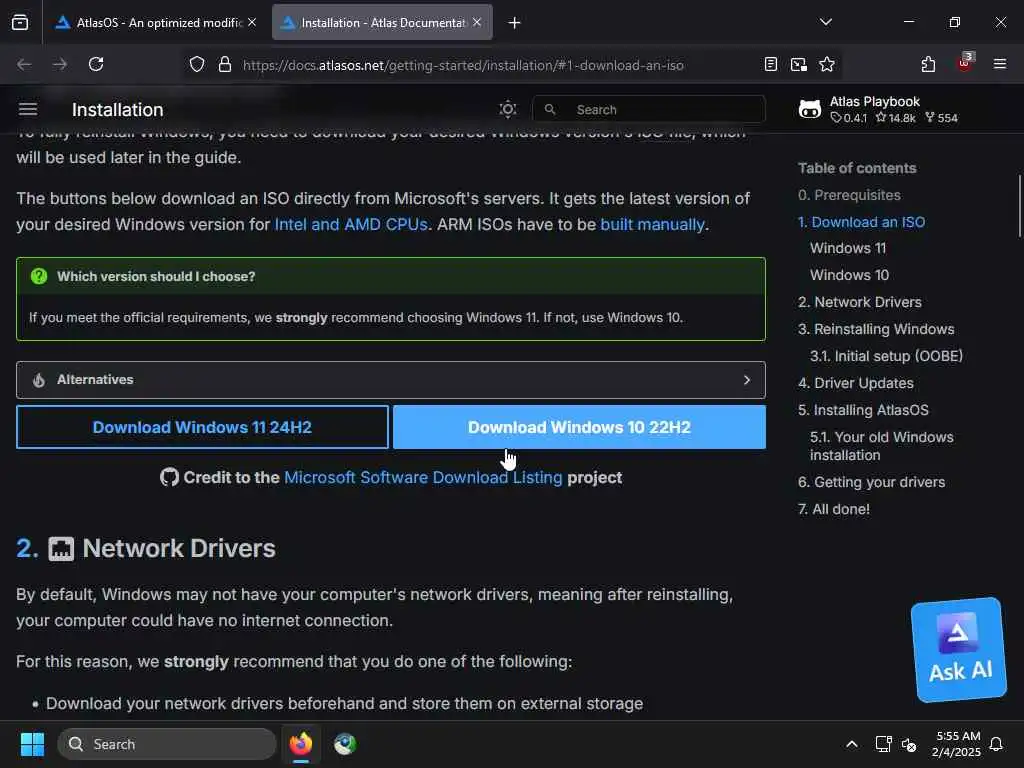Open the list all tabs dropdown
Screen dimensions: 1024x768
(826, 22)
